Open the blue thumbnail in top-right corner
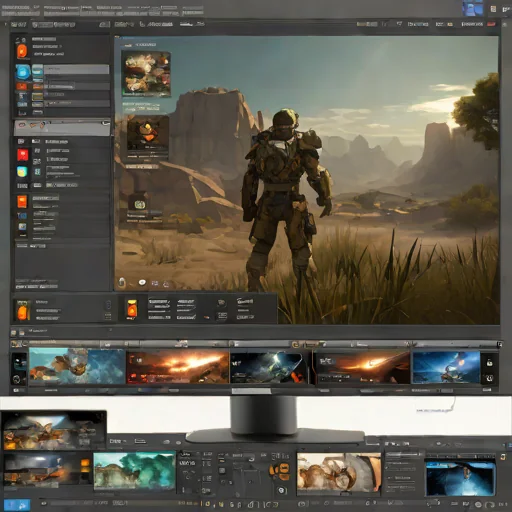The width and height of the screenshot is (512, 512). click(x=473, y=8)
